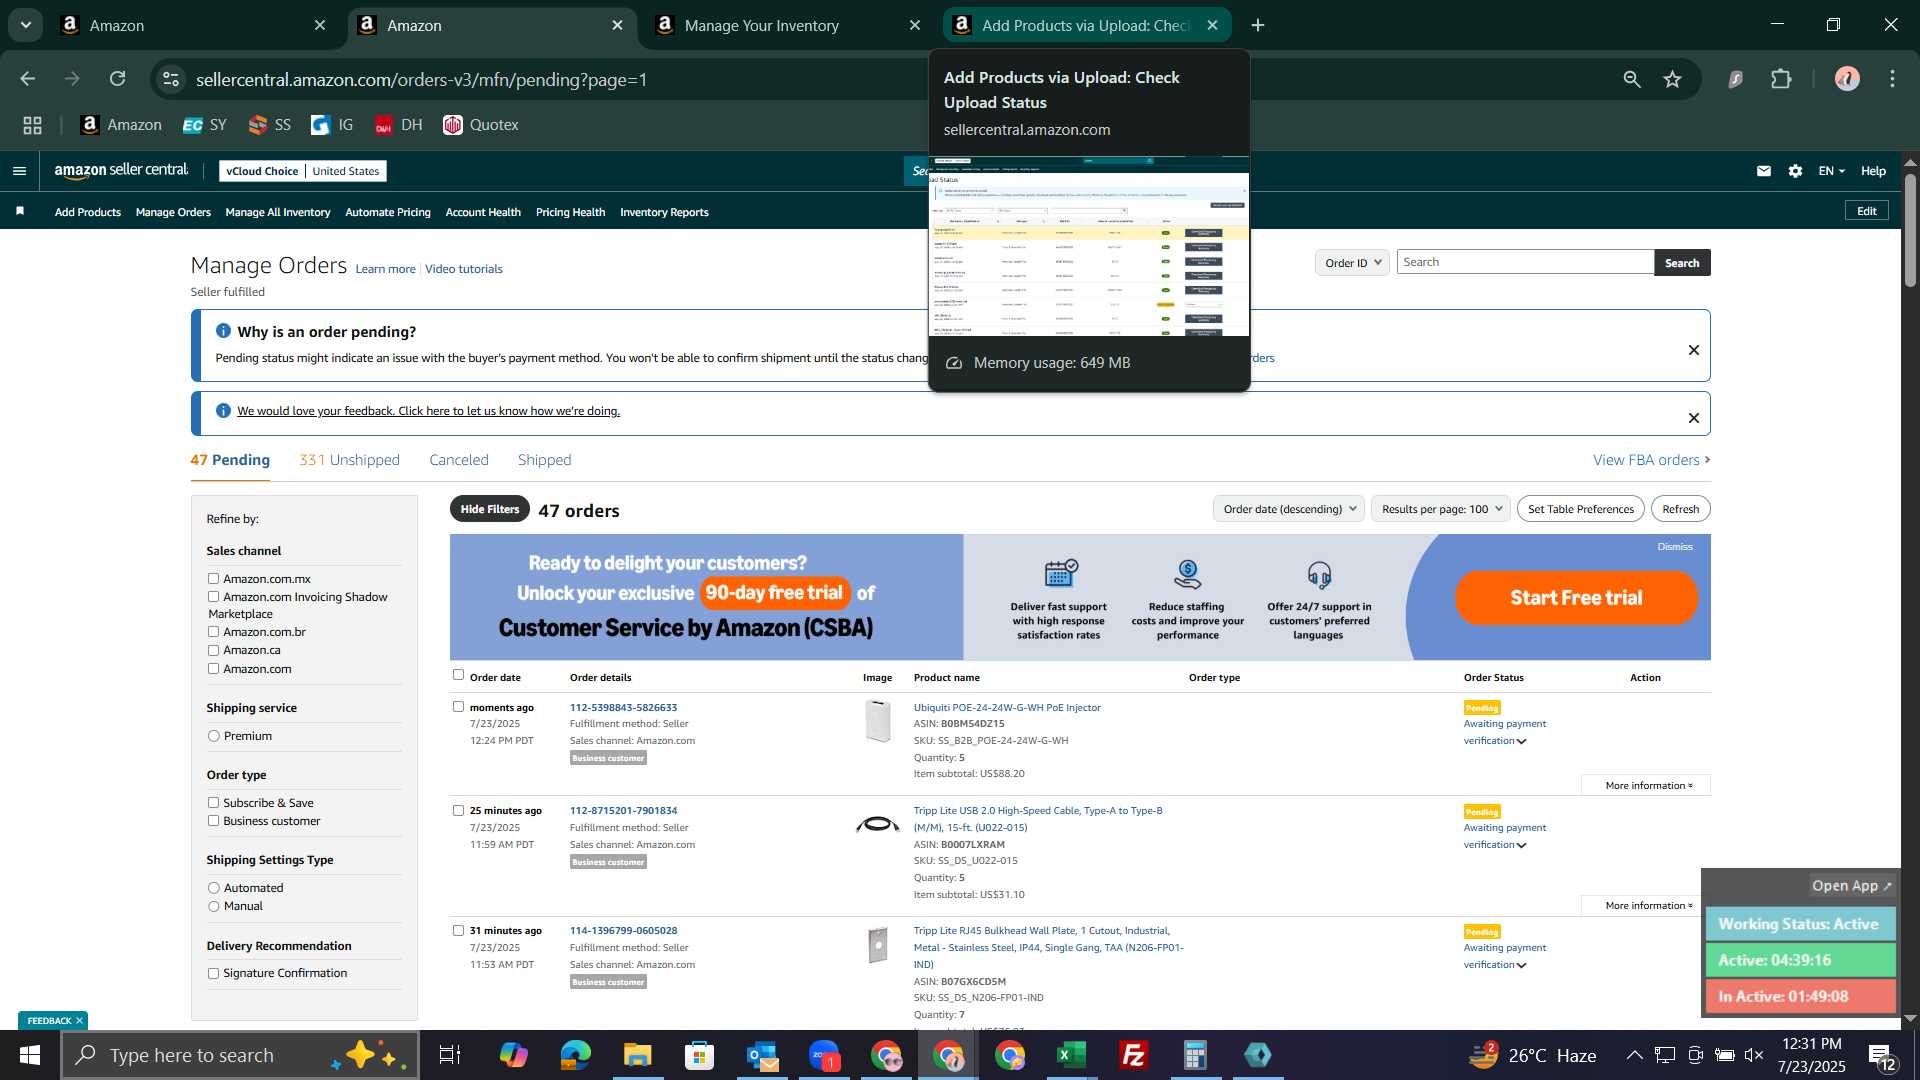Open a new browser tab
The height and width of the screenshot is (1080, 1920).
[x=1258, y=26]
